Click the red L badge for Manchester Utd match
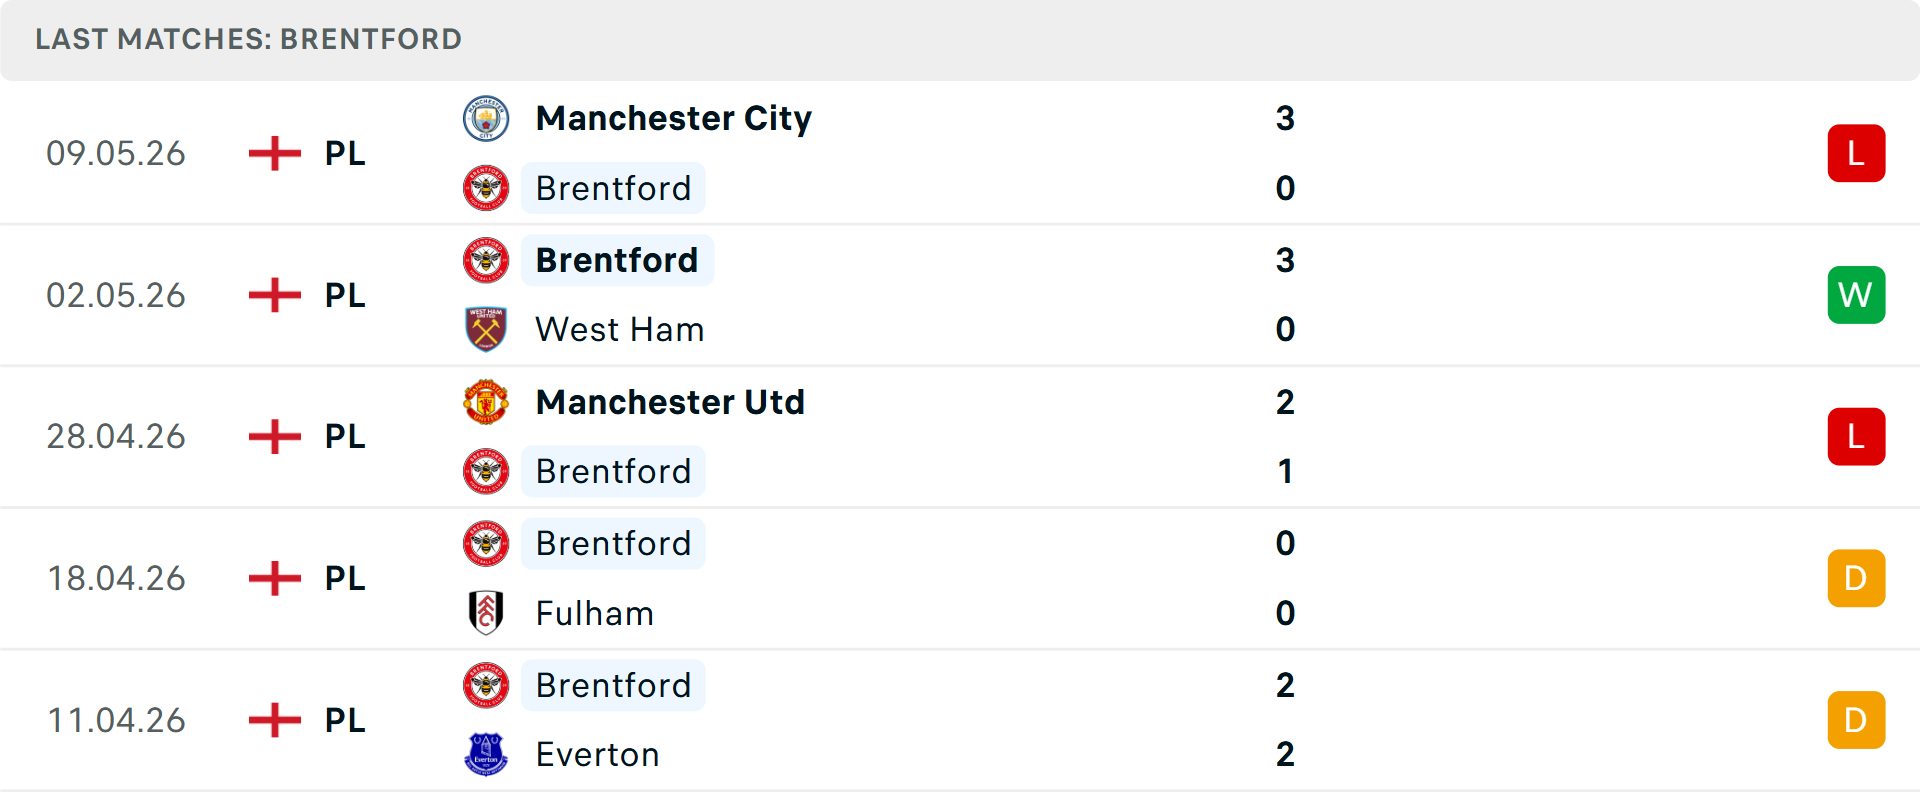The image size is (1920, 792). 1856,437
